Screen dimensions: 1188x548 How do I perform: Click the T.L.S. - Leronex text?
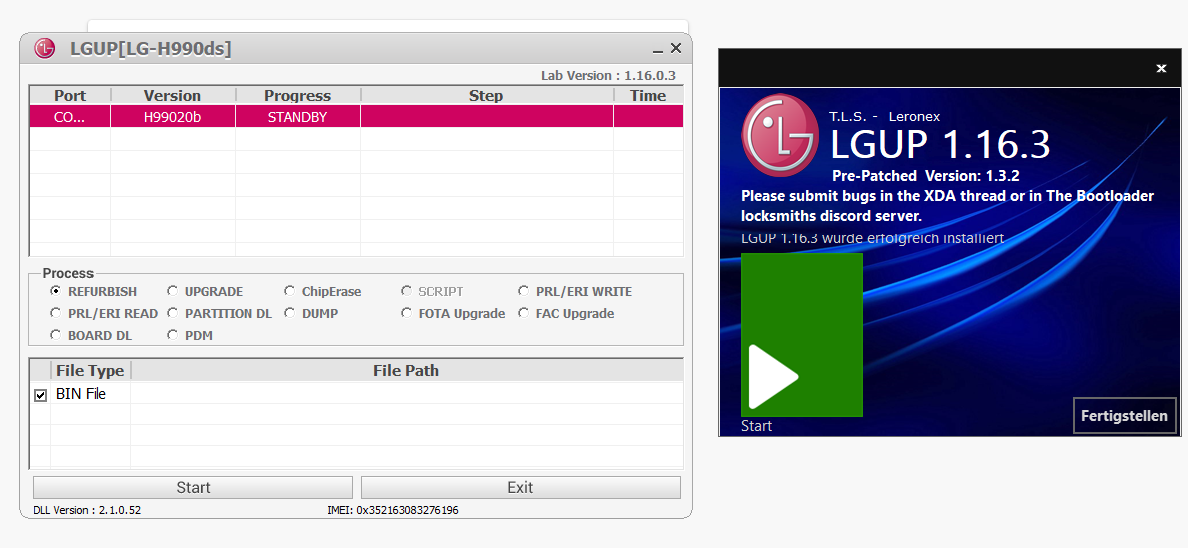pyautogui.click(x=886, y=117)
